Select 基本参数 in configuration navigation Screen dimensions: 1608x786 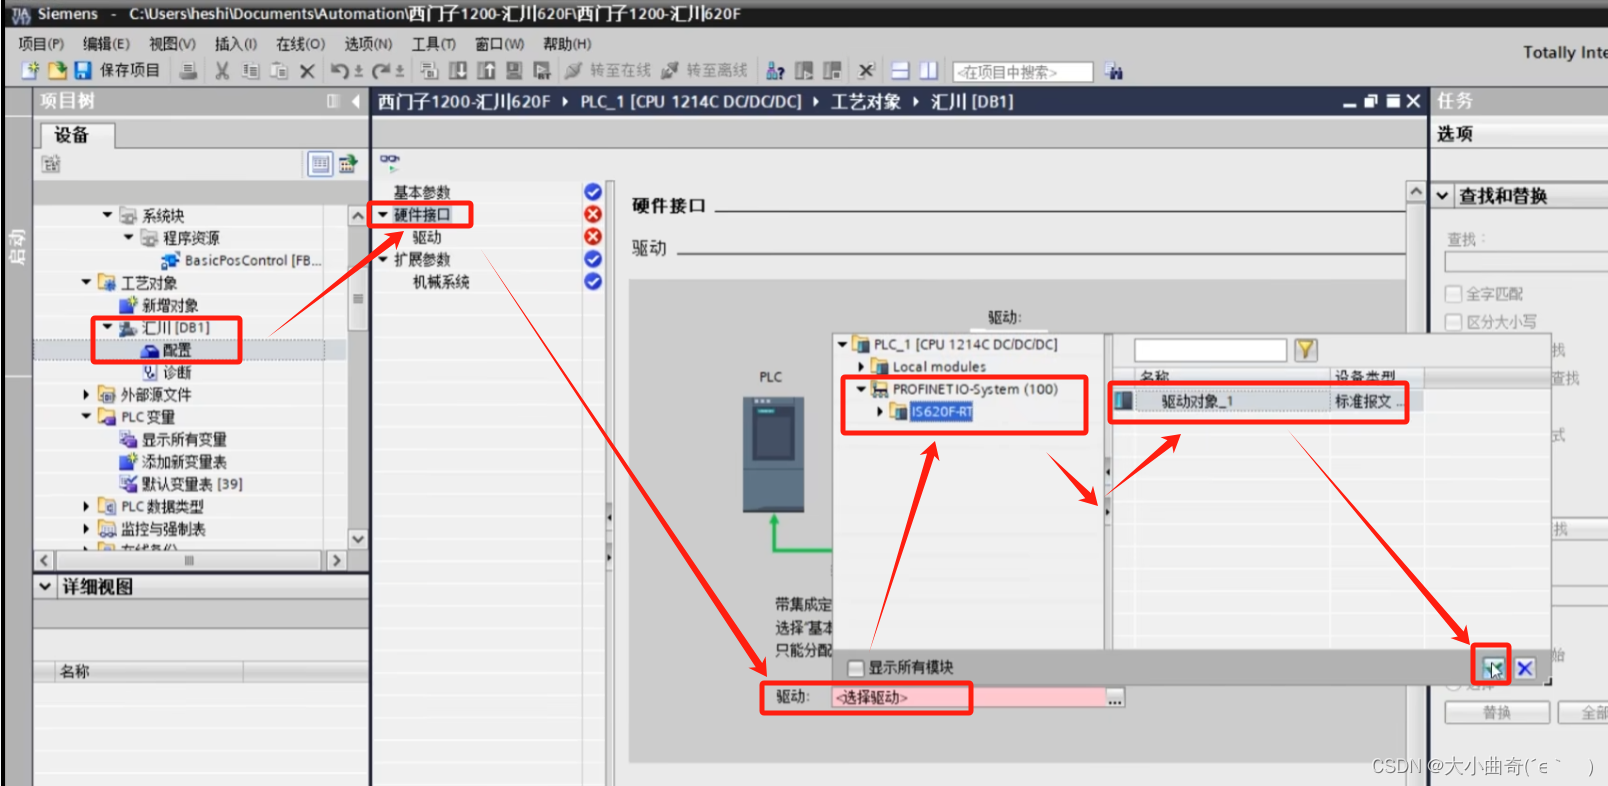click(422, 192)
